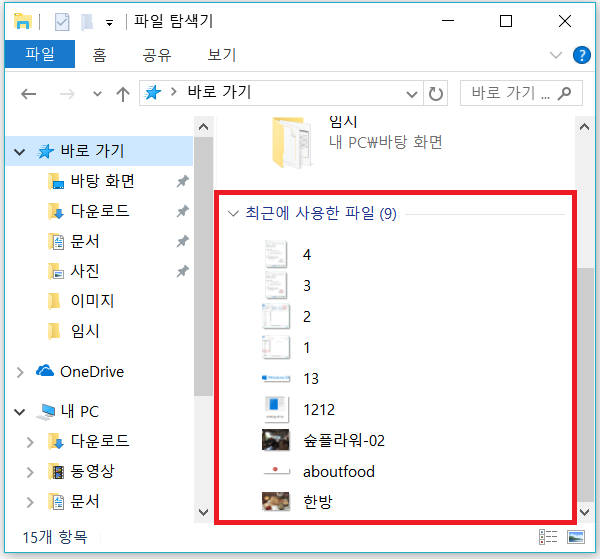Expand 다운로드 under 내 PC
The image size is (600, 559).
[x=30, y=442]
